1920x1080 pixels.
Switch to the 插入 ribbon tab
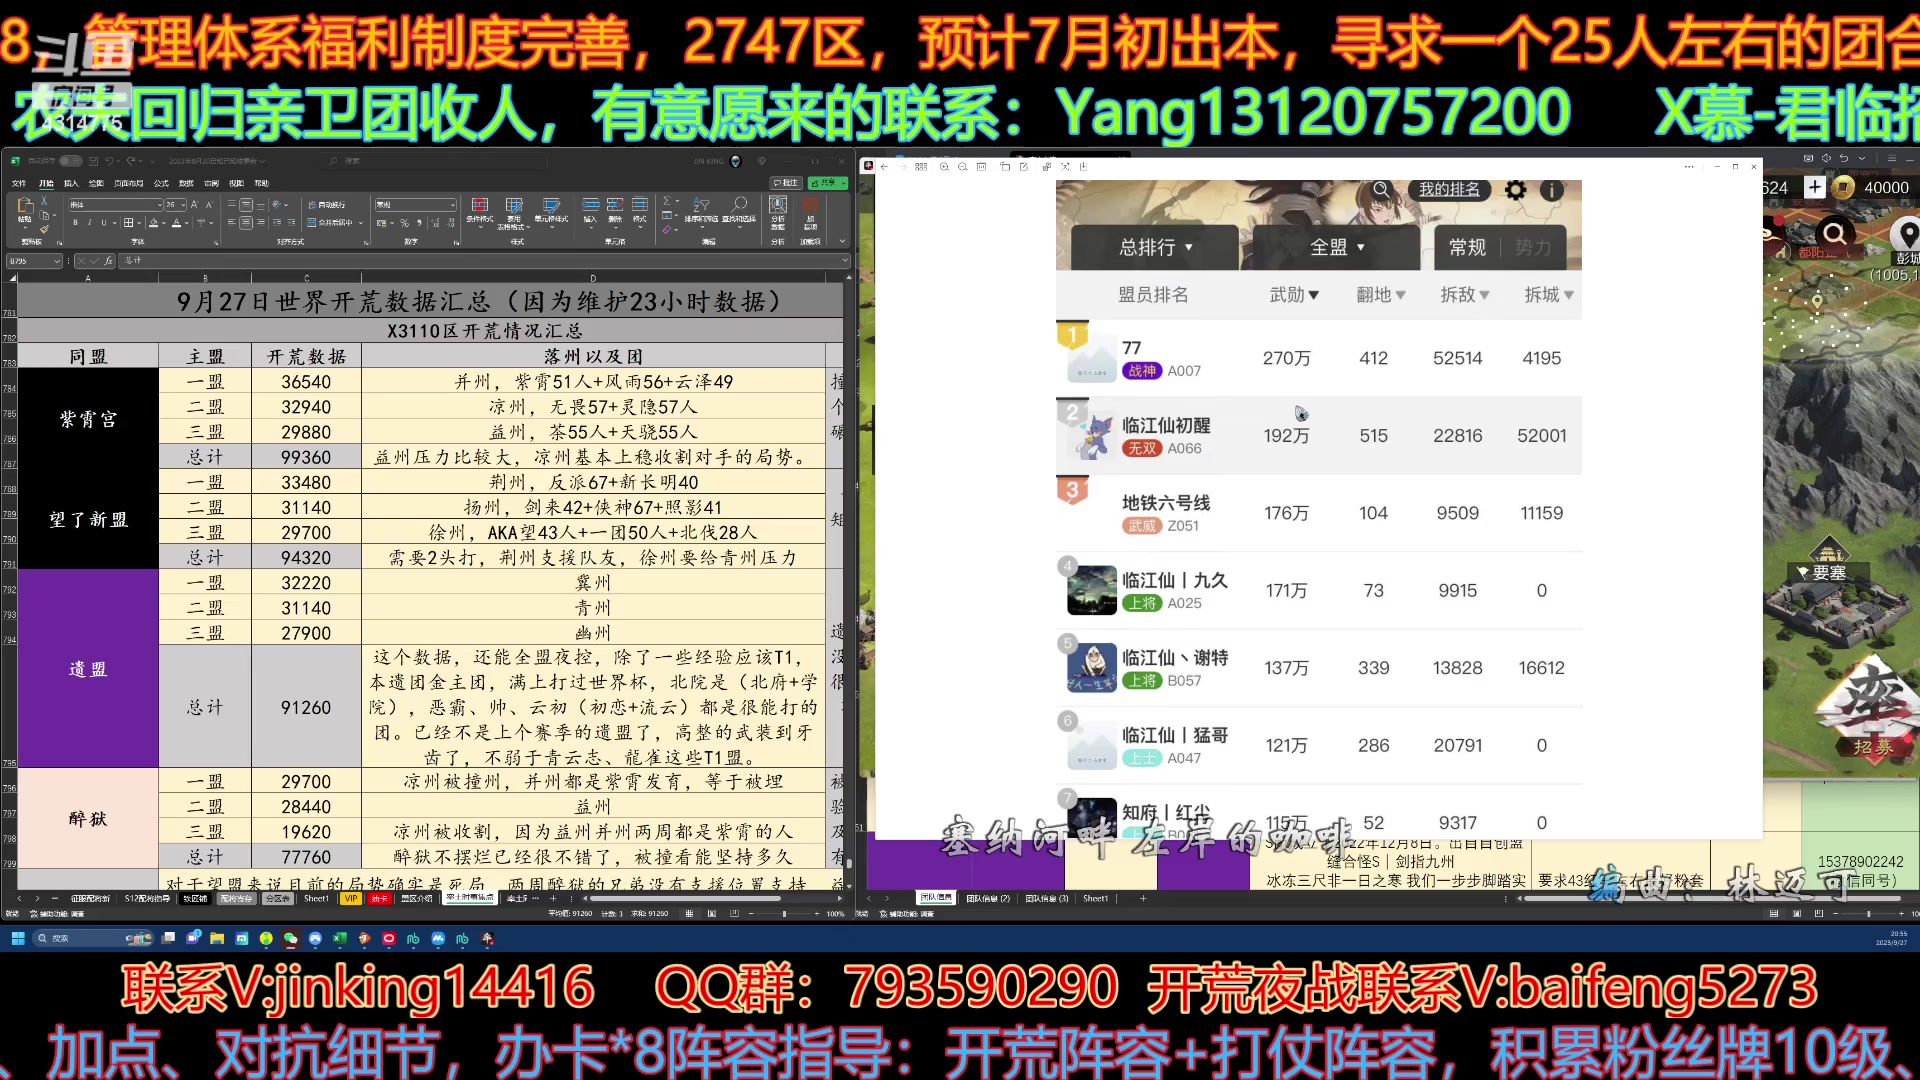click(71, 184)
